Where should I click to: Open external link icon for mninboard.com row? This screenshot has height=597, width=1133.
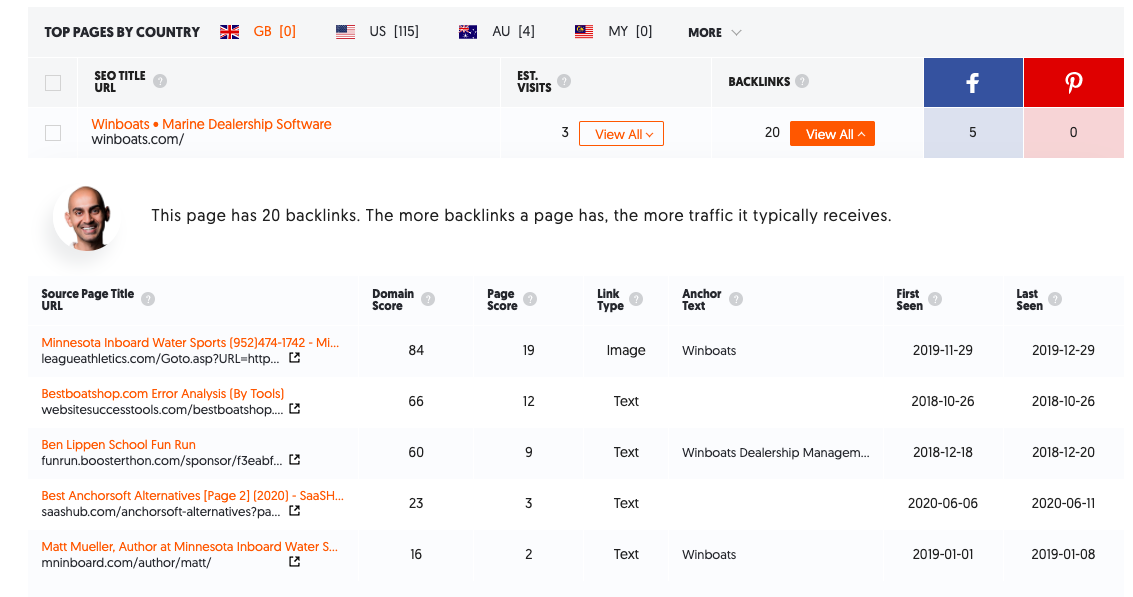[x=295, y=562]
